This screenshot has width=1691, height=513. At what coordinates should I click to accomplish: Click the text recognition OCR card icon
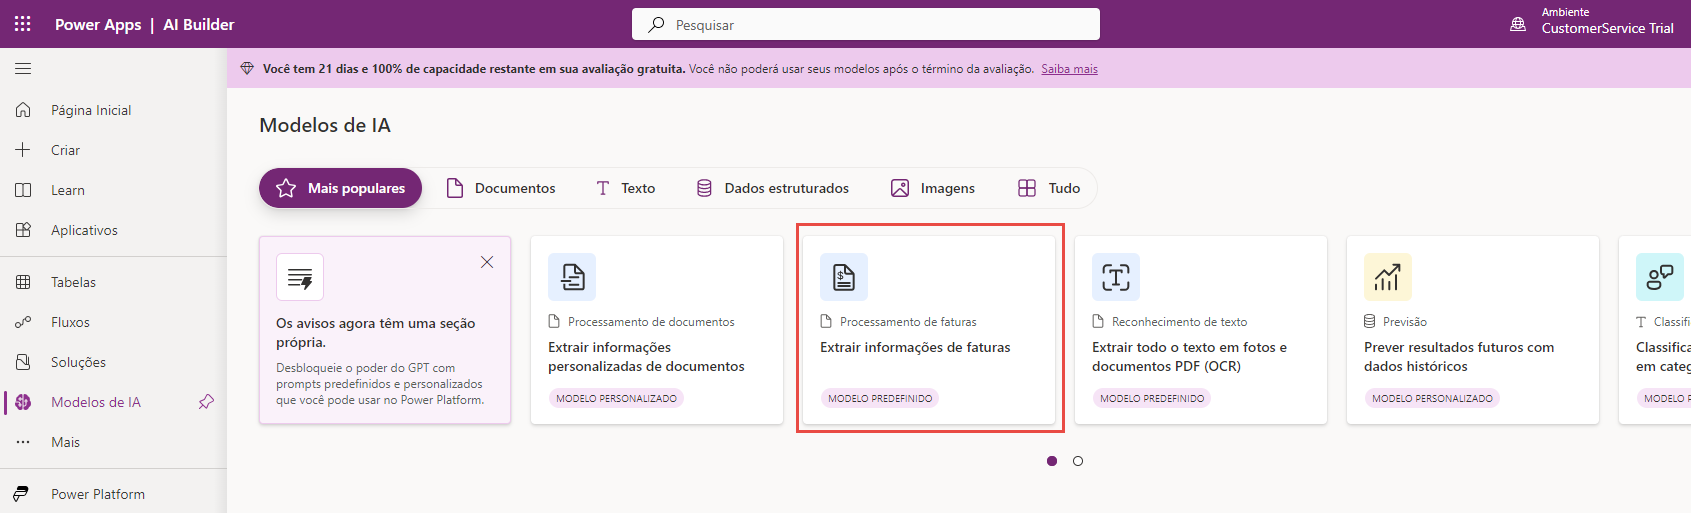coord(1116,277)
